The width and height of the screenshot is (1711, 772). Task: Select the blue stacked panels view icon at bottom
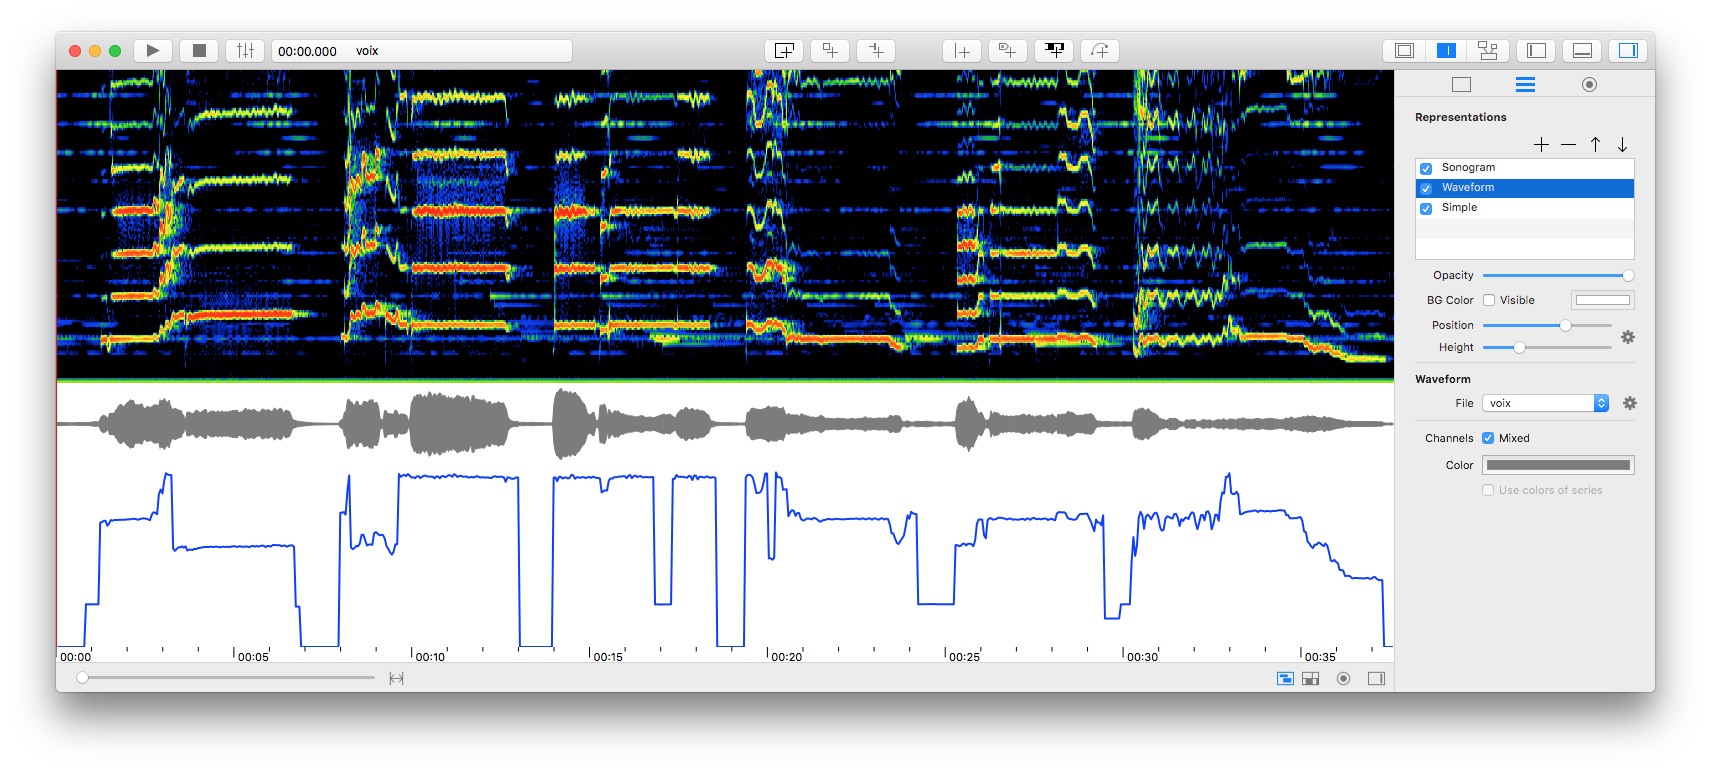(x=1285, y=679)
